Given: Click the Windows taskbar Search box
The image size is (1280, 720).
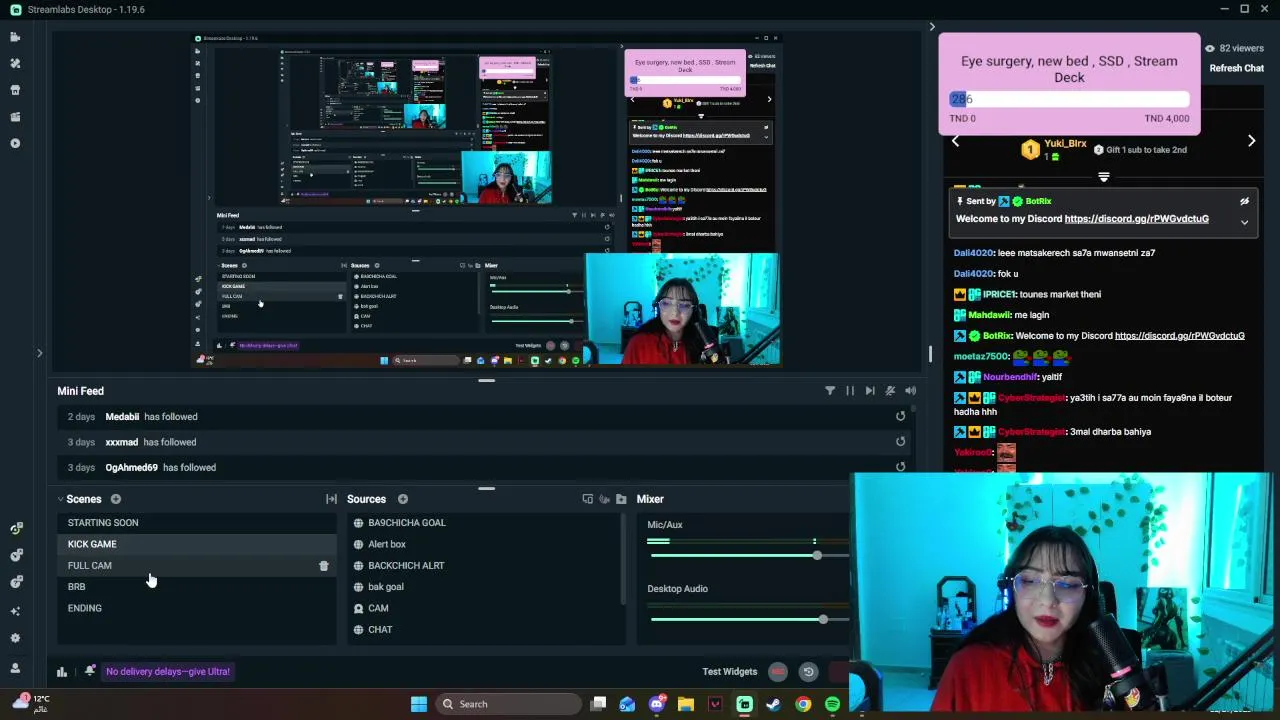Looking at the screenshot, I should click(508, 704).
